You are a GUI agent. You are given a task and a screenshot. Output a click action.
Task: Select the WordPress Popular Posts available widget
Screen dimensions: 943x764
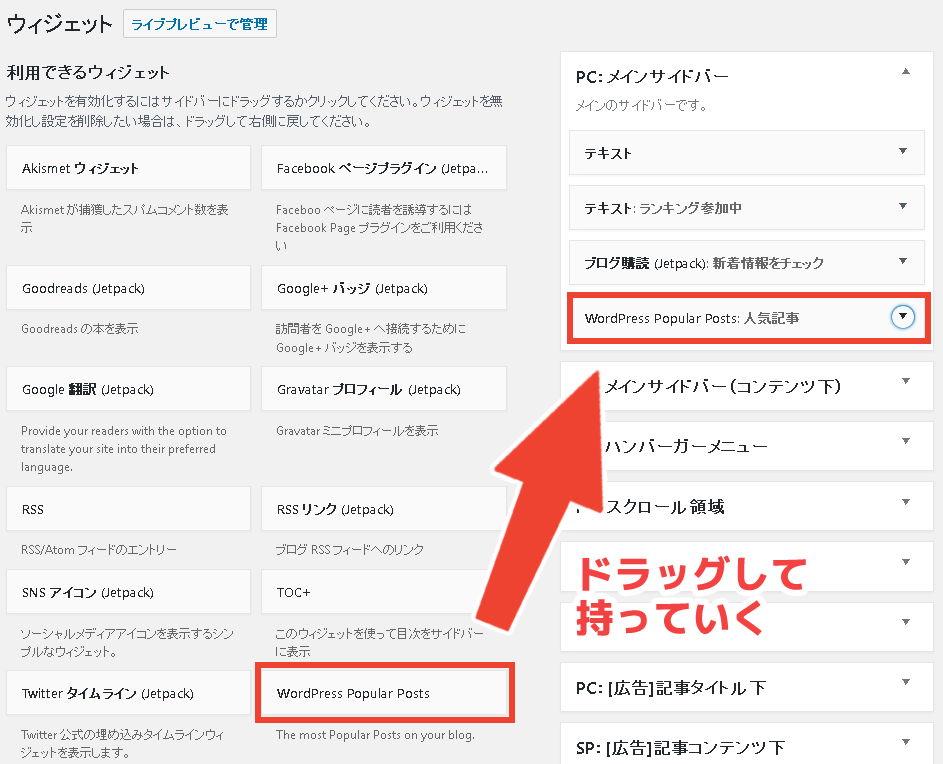[385, 693]
